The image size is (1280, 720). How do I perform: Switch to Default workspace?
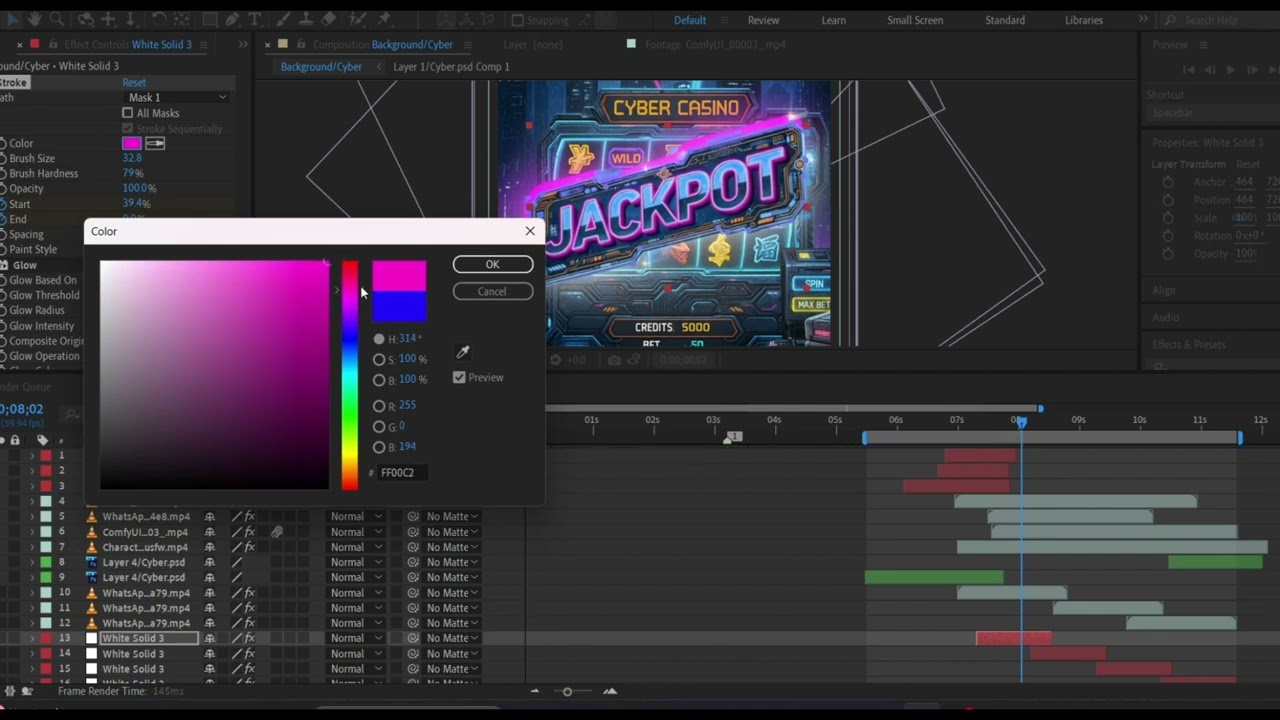click(x=689, y=20)
